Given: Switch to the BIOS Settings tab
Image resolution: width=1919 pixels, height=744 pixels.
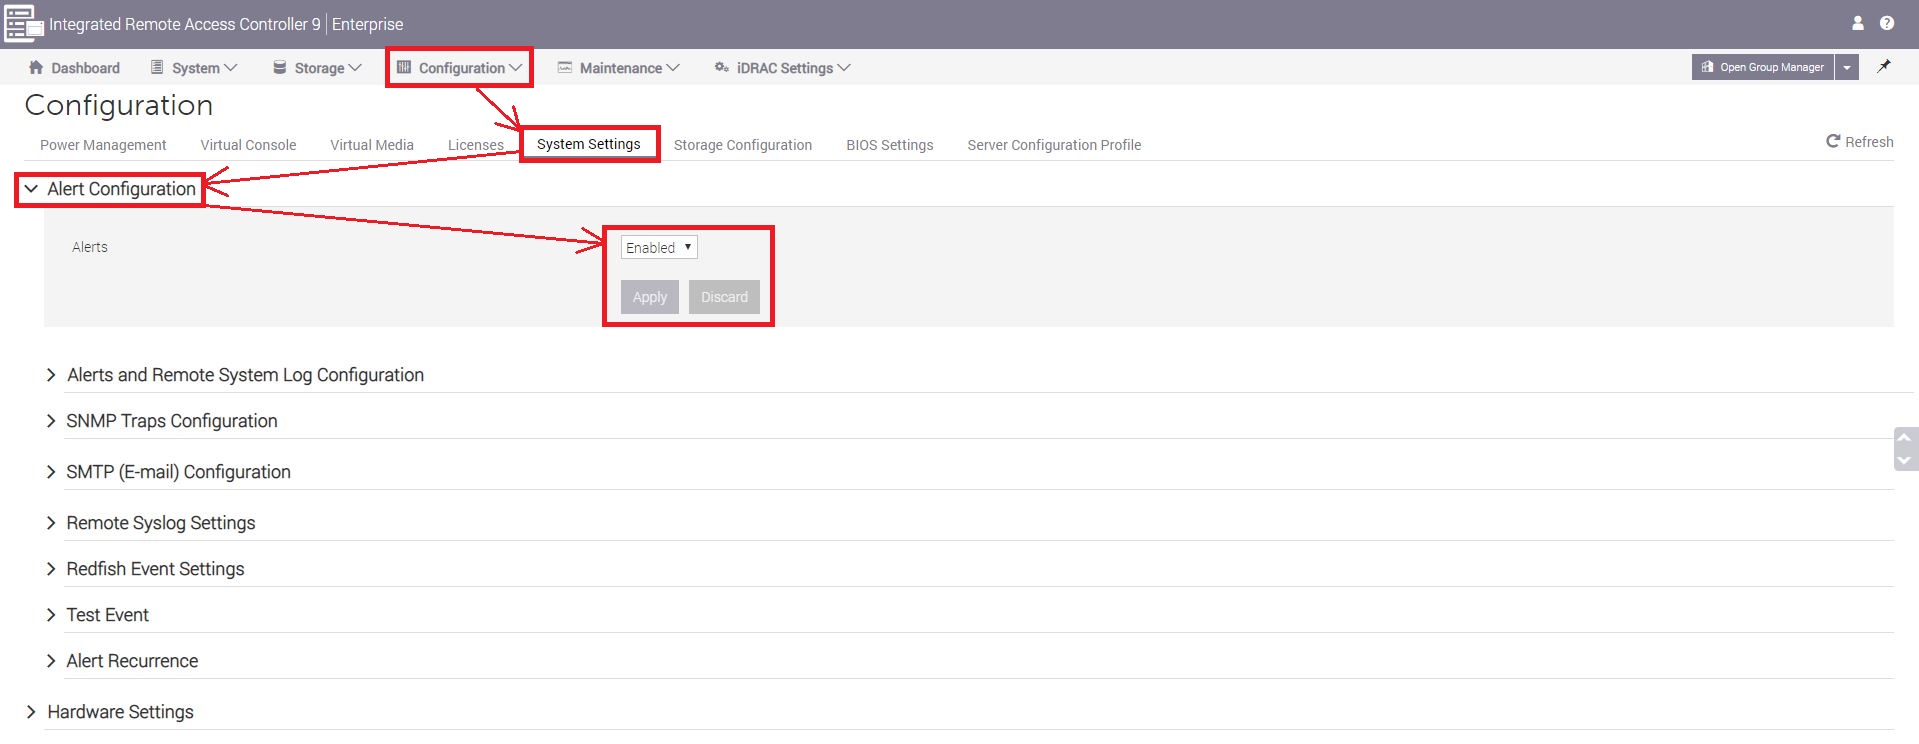Looking at the screenshot, I should tap(890, 145).
